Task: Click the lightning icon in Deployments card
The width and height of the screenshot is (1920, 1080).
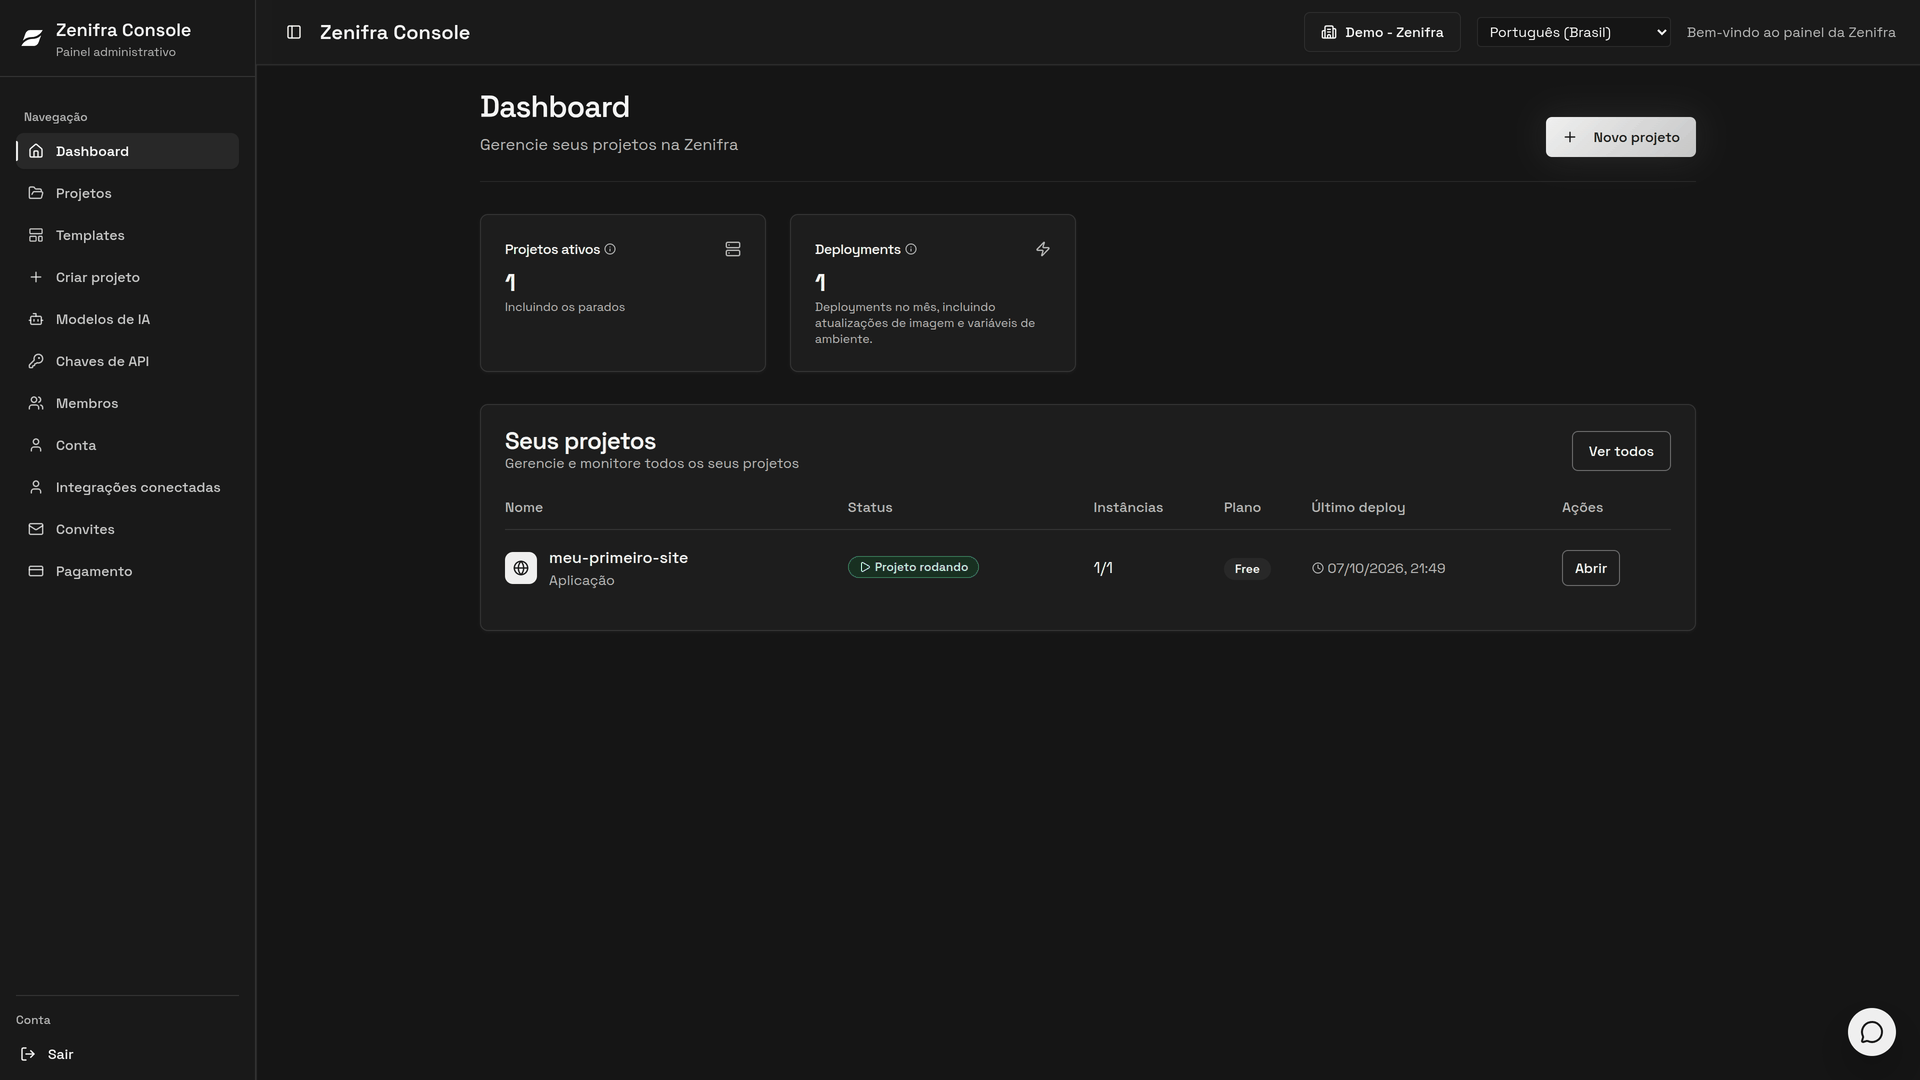Action: (x=1043, y=249)
